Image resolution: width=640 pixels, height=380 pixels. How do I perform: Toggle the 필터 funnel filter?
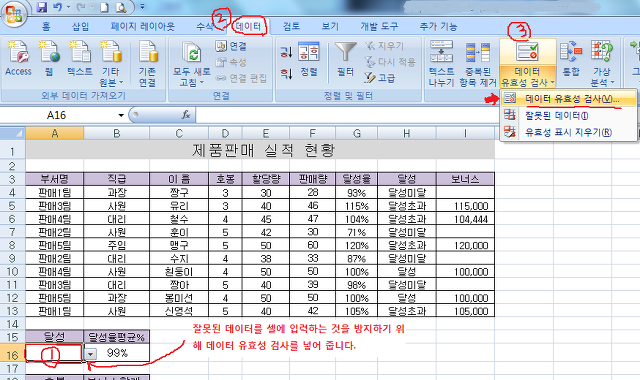click(345, 58)
